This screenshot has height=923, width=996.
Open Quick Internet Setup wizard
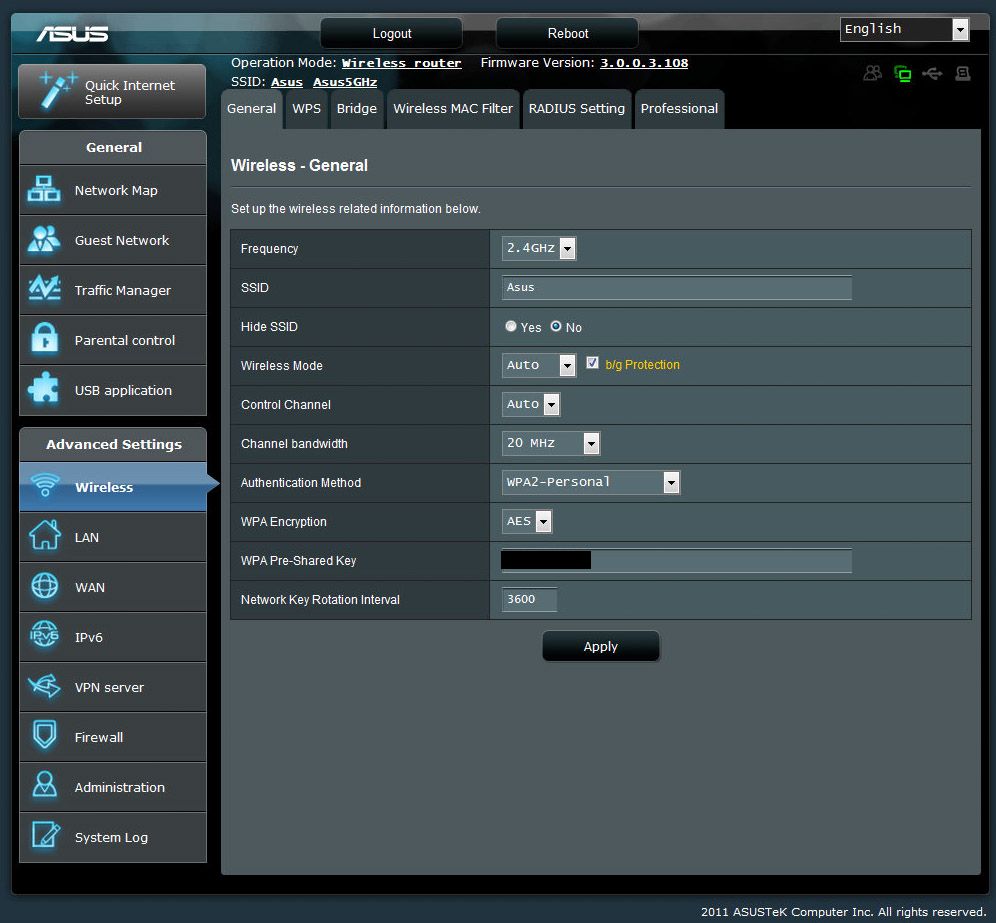click(112, 92)
